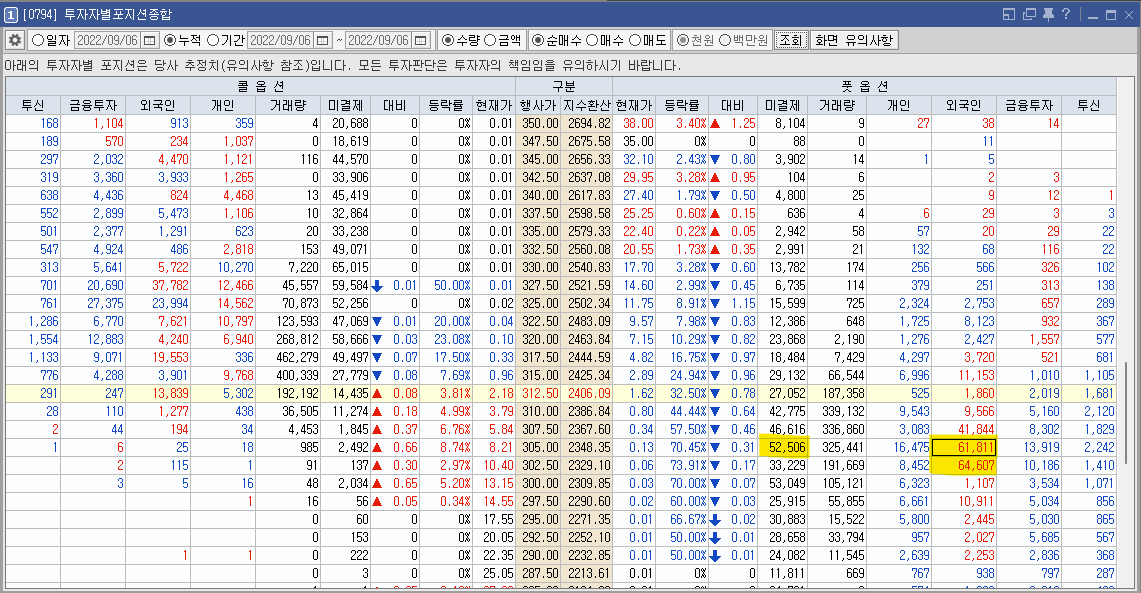
Task: Select the 수량 radio button
Action: tap(448, 40)
